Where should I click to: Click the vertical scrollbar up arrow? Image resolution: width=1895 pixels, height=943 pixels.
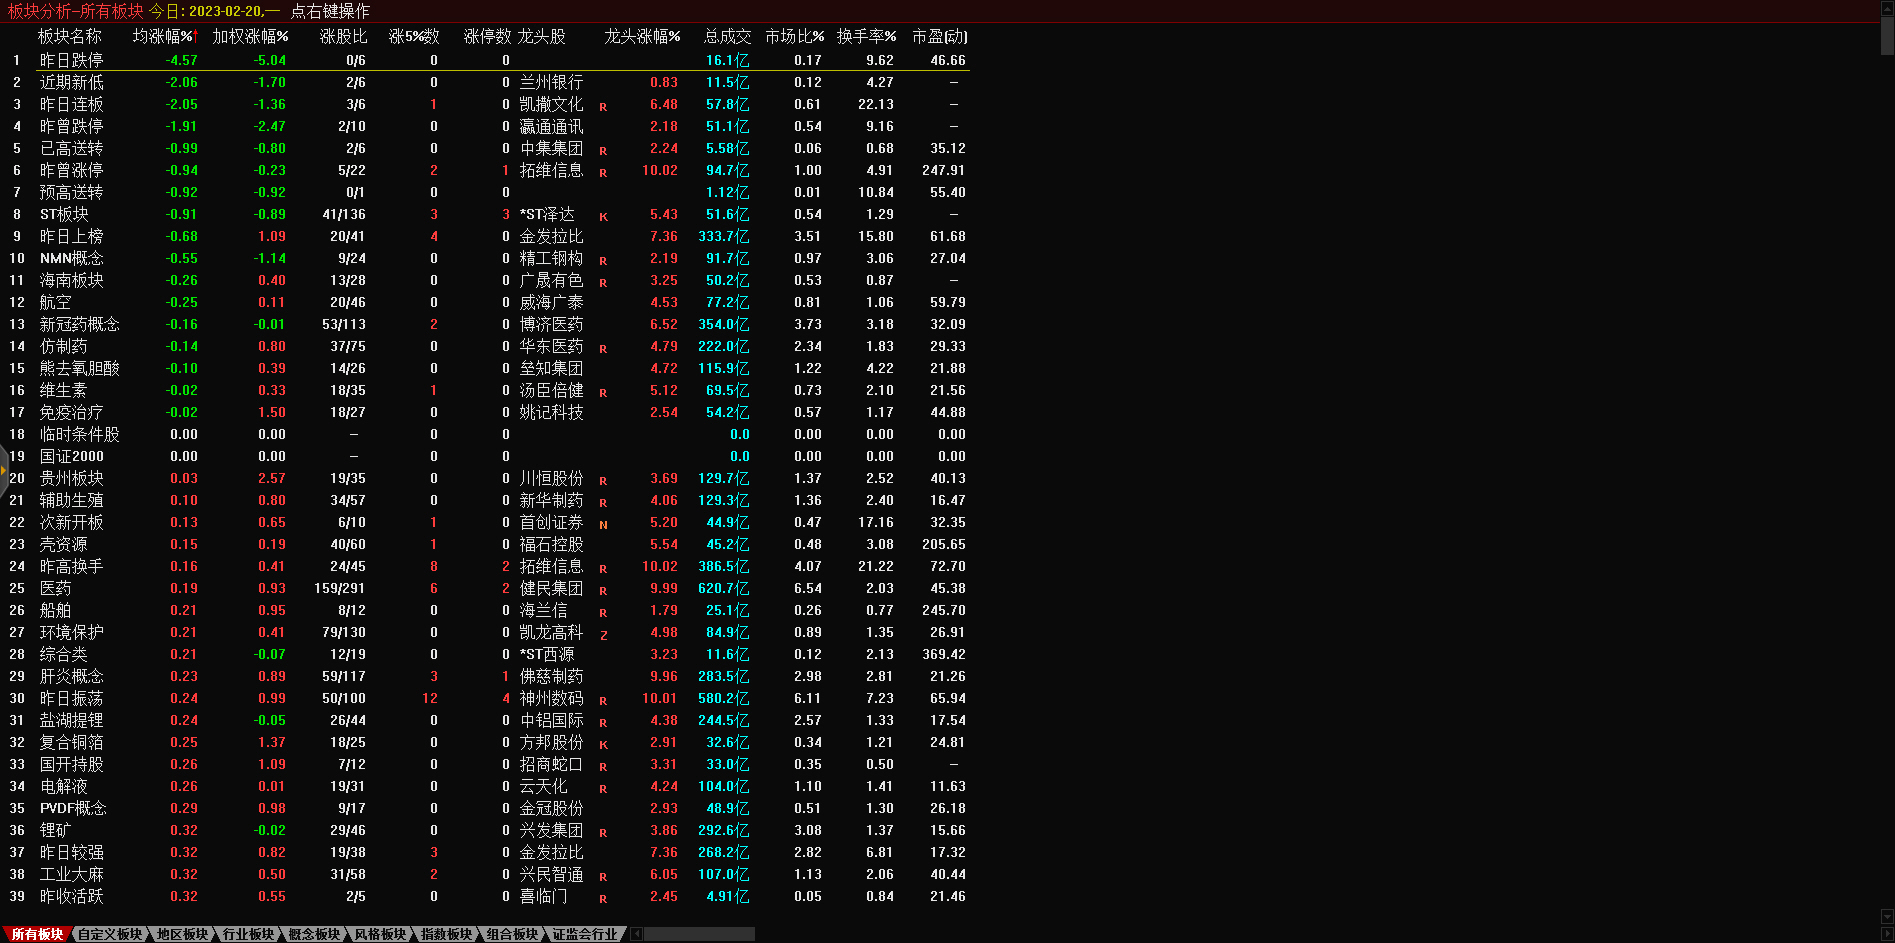(x=1887, y=6)
